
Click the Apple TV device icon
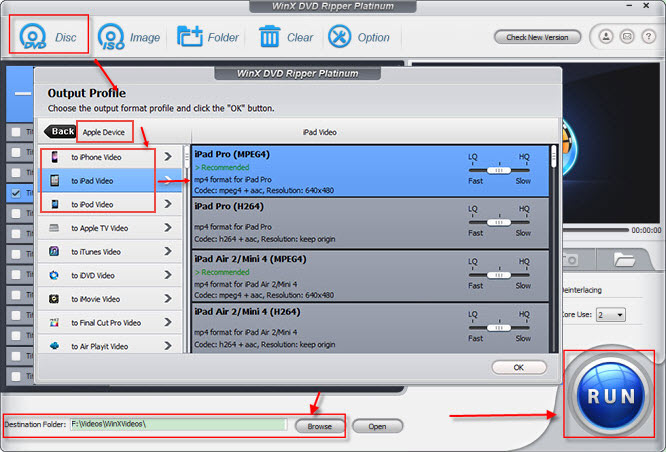54,228
